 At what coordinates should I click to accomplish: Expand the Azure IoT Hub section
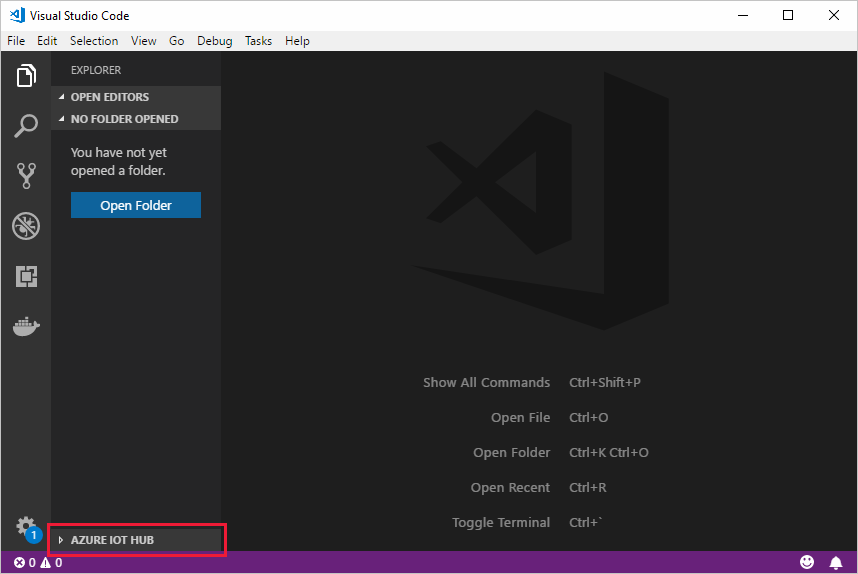click(x=136, y=540)
